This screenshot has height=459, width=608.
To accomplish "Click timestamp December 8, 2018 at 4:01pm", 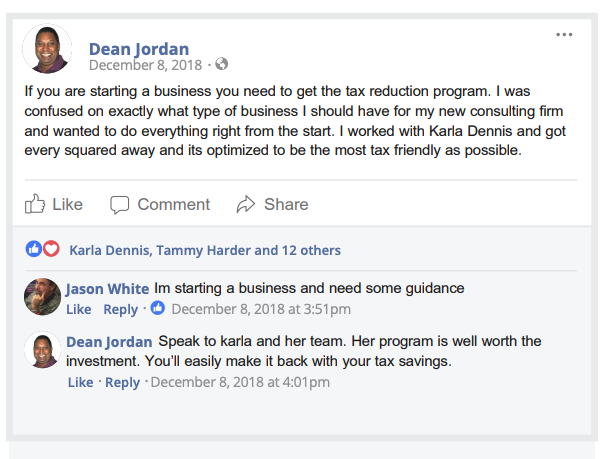I will [240, 382].
